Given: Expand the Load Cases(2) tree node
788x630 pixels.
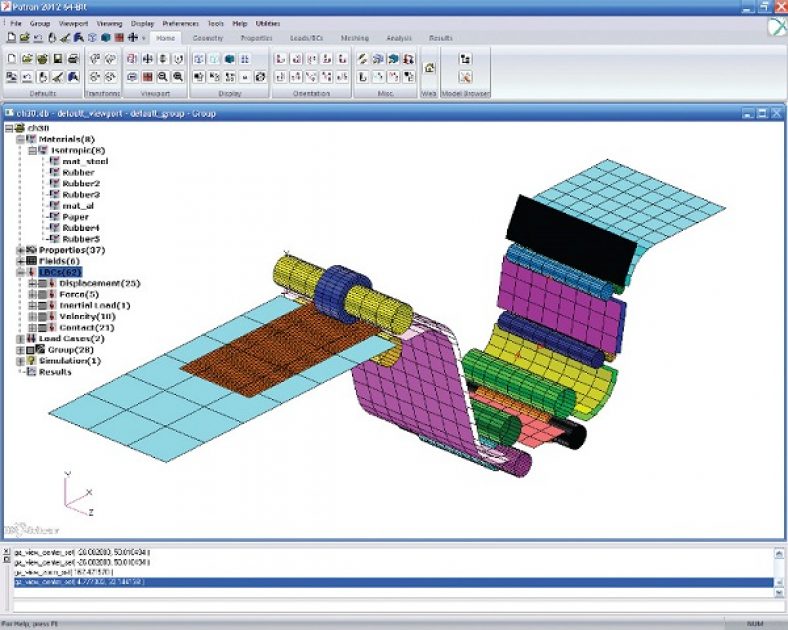Looking at the screenshot, I should pos(20,339).
